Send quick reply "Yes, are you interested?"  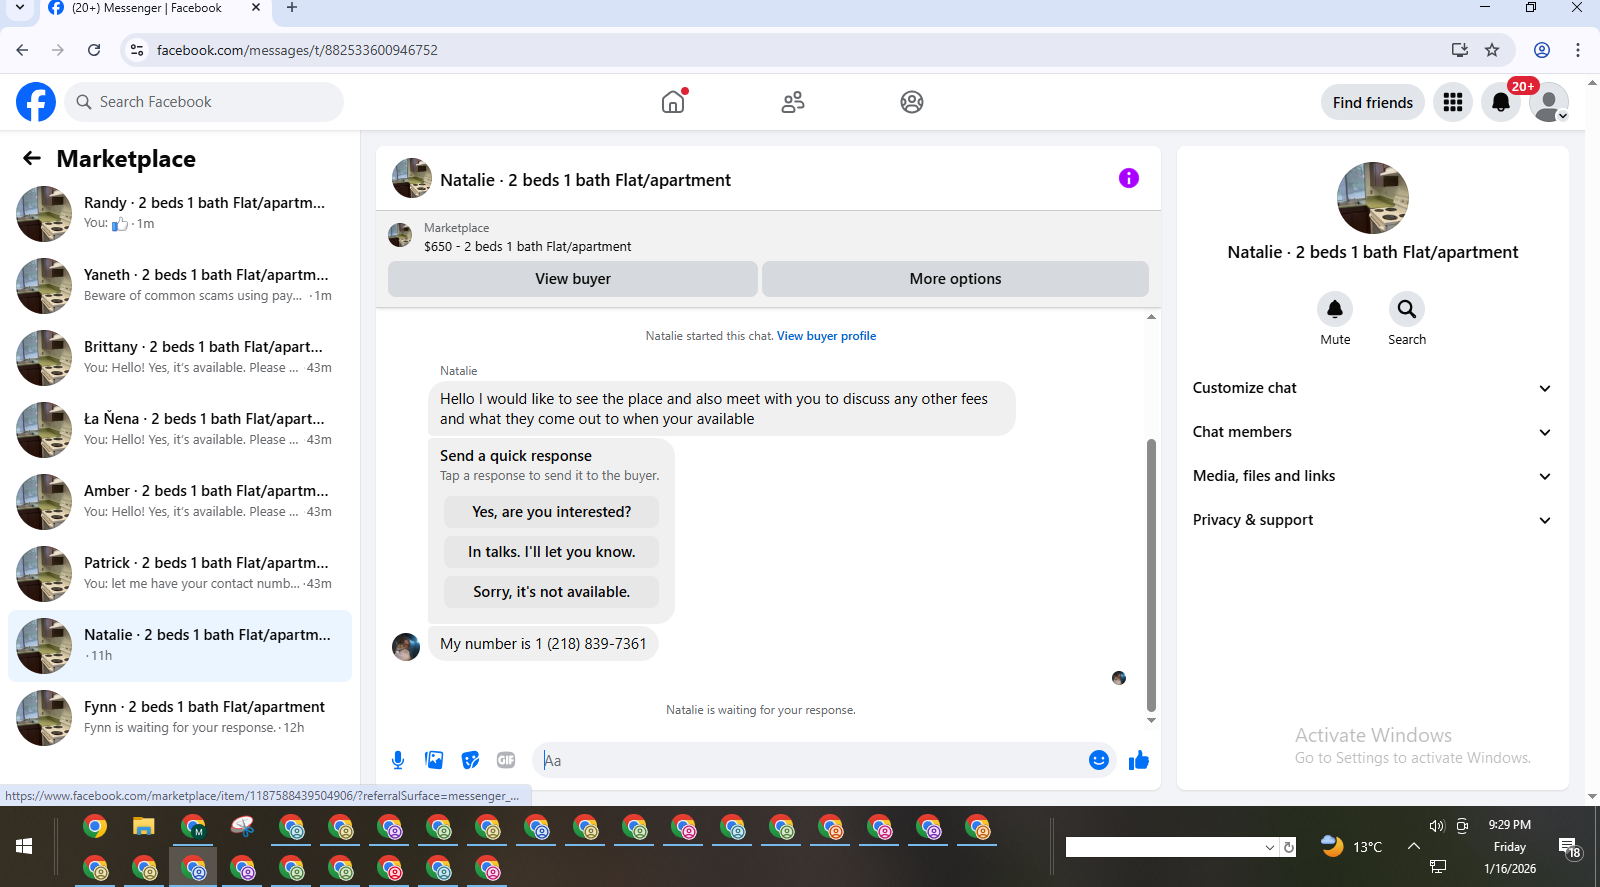pos(551,512)
